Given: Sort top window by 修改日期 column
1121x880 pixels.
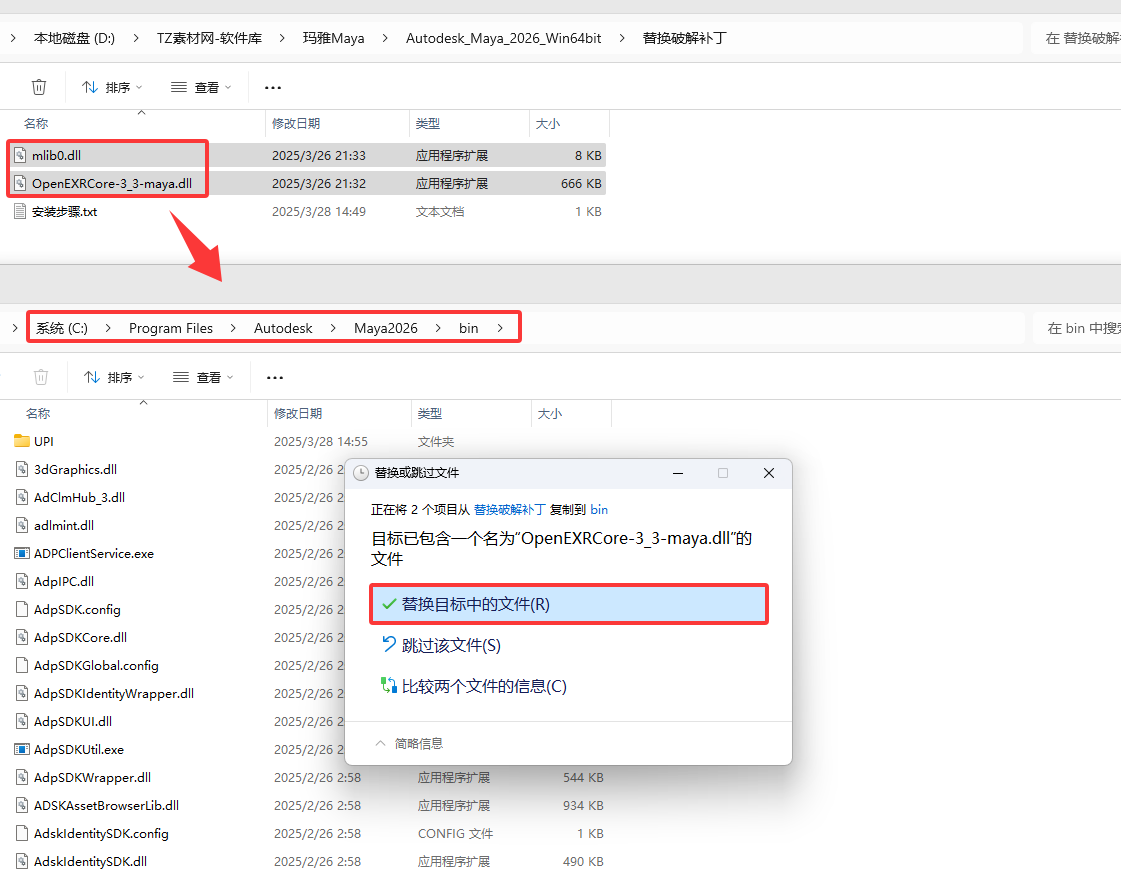Looking at the screenshot, I should [x=296, y=124].
